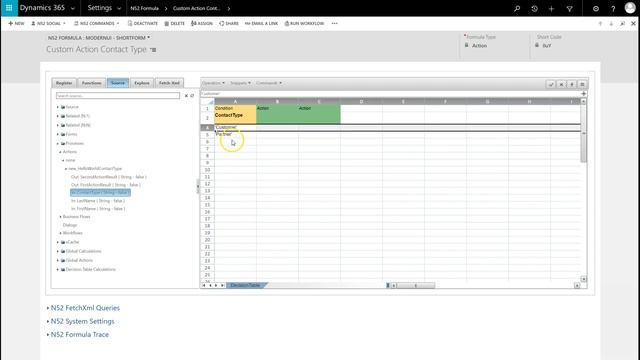Image resolution: width=640 pixels, height=360 pixels.
Task: Select In: LastName parameter
Action: coord(98,201)
